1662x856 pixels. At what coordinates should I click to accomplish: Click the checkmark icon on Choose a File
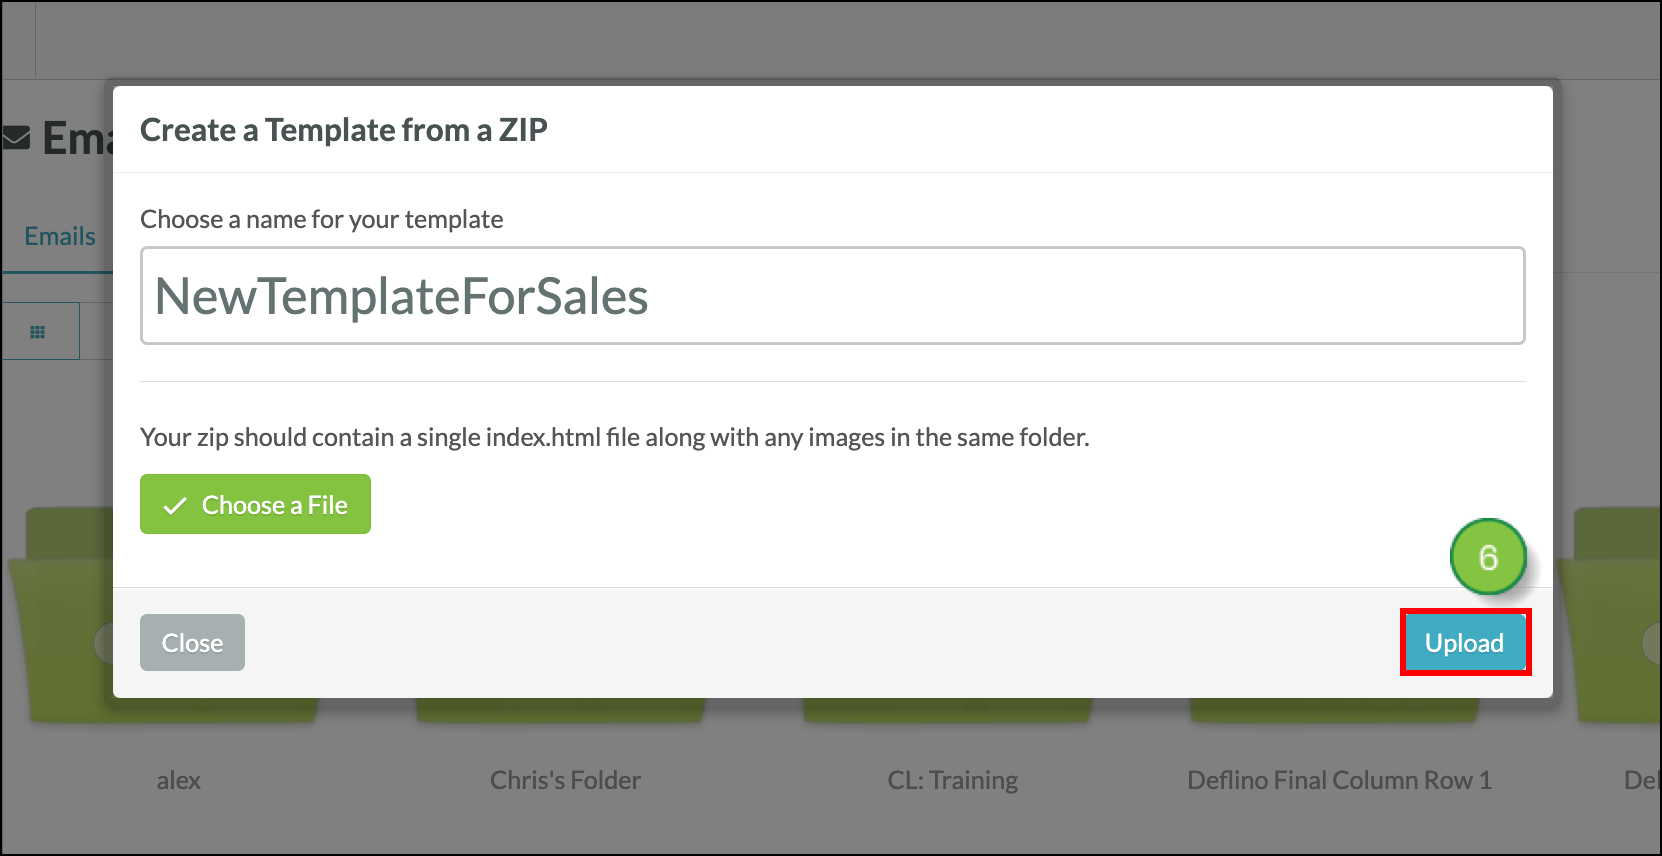[175, 506]
